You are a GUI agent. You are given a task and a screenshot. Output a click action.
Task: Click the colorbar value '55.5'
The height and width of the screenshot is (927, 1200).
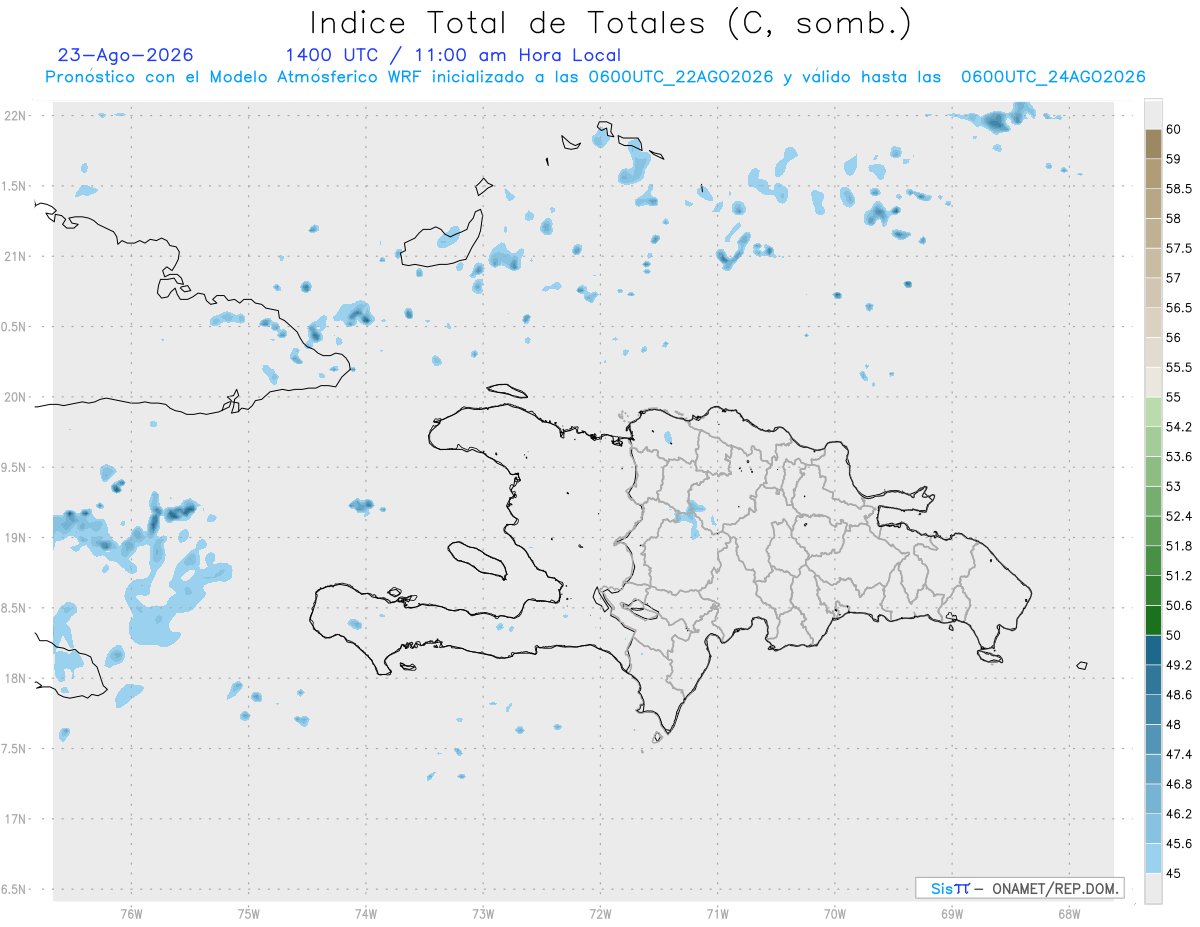pos(1178,368)
